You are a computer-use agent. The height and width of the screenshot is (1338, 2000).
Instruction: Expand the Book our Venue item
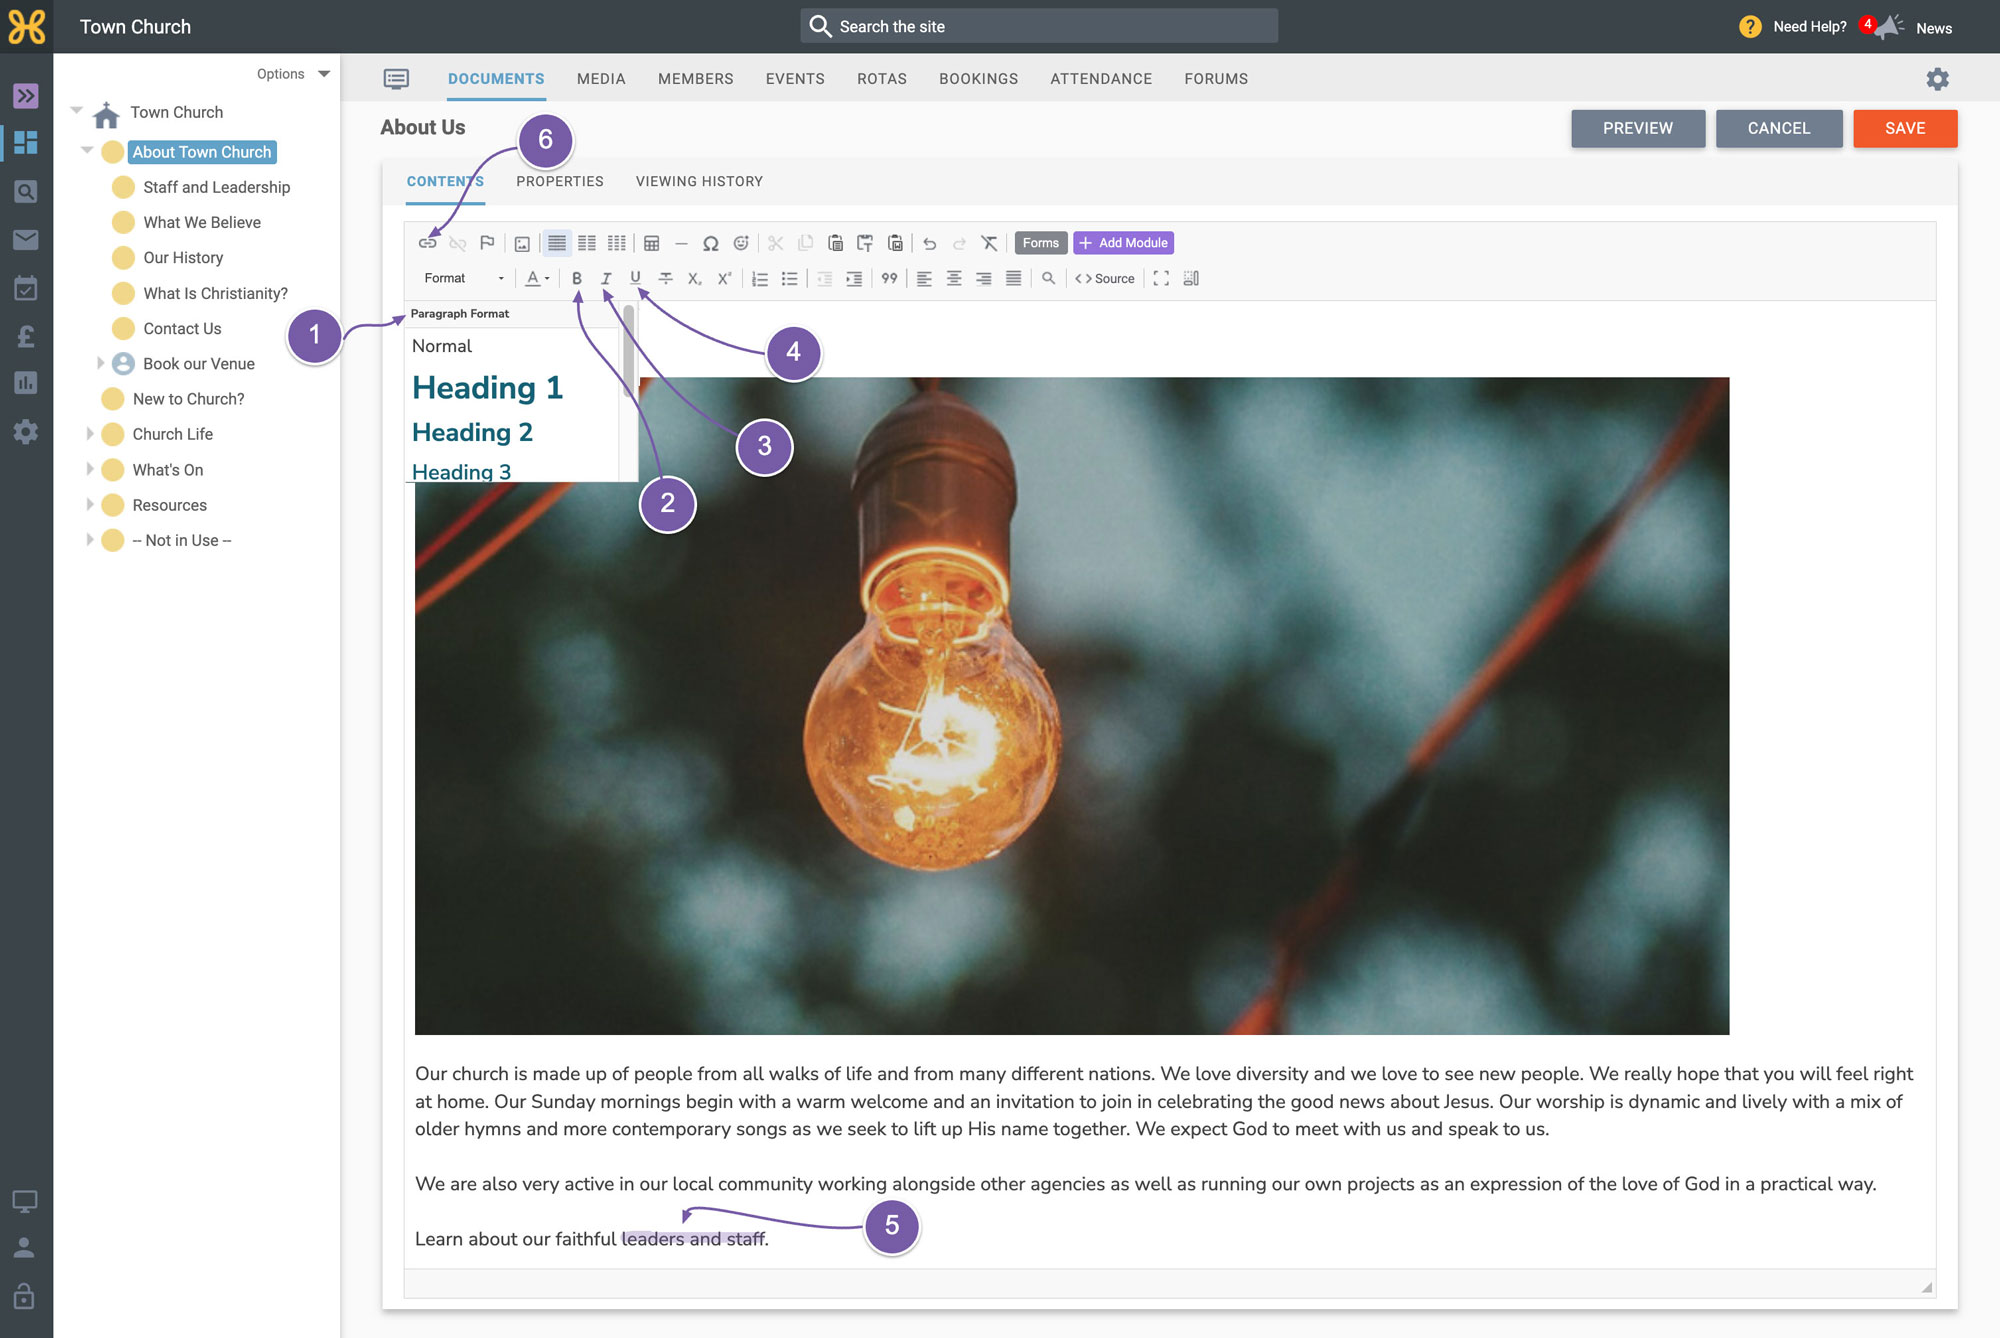(100, 363)
